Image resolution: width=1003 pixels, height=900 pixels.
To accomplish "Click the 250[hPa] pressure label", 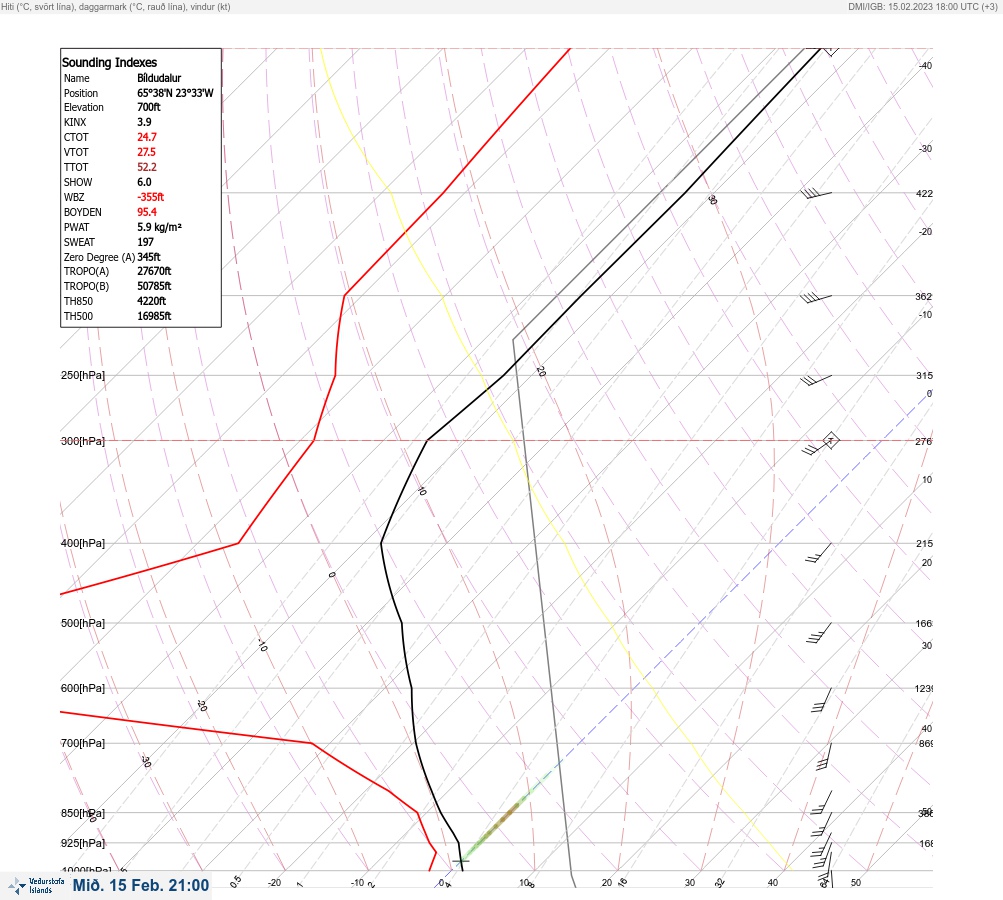I will coord(83,375).
